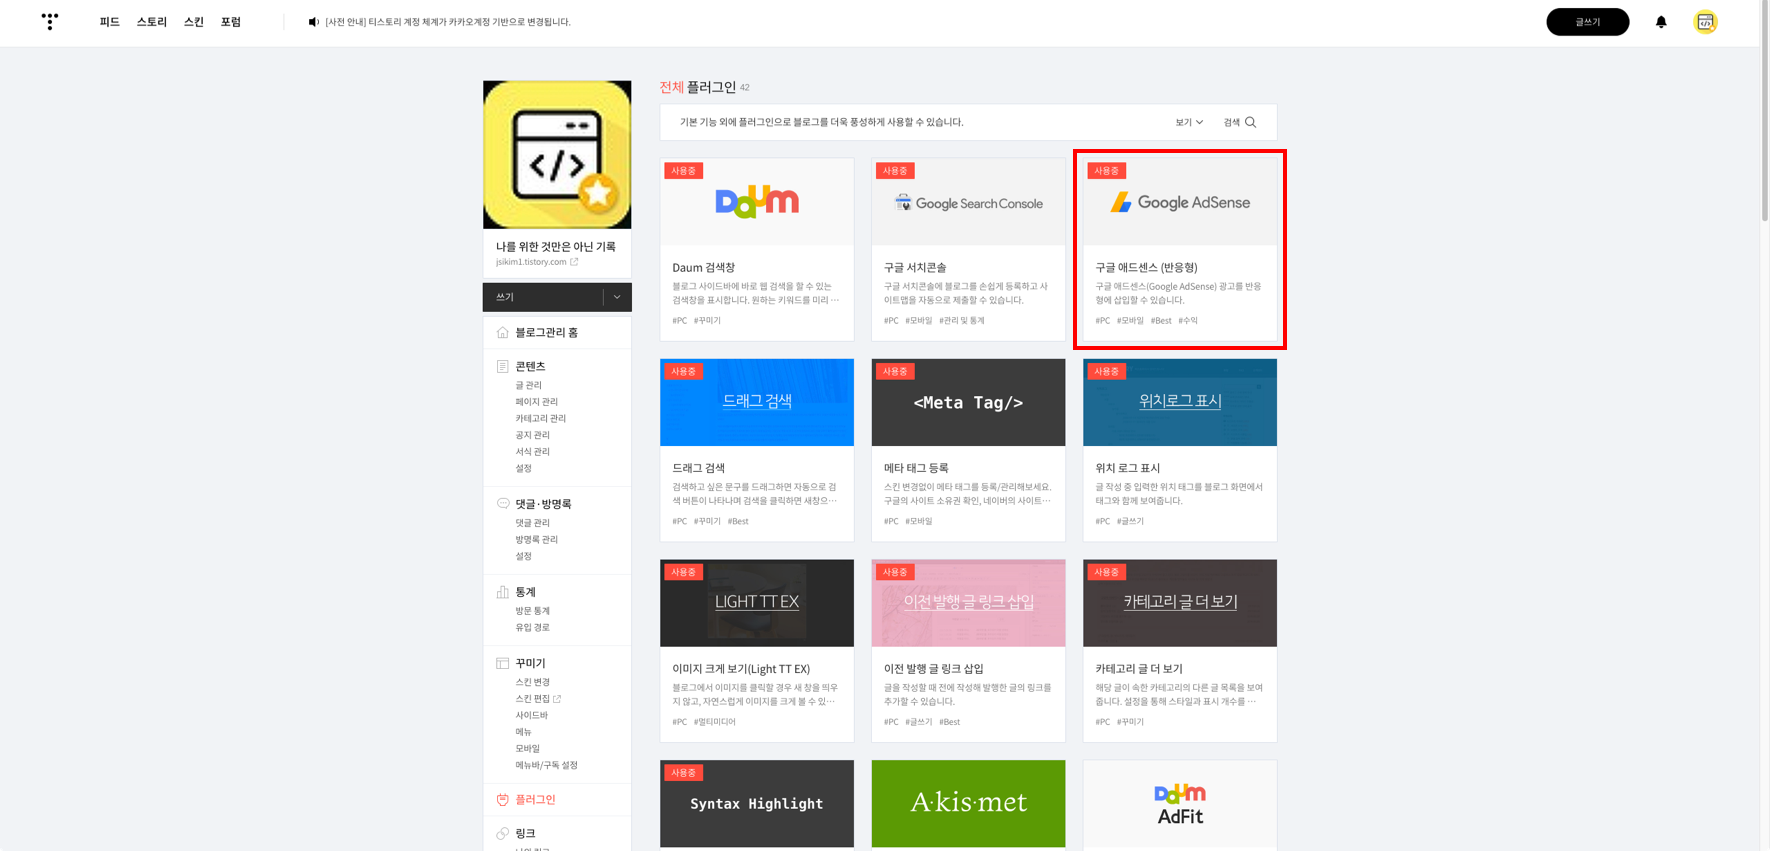1770x851 pixels.
Task: Open 방명록 관리 page
Action: [x=536, y=539]
